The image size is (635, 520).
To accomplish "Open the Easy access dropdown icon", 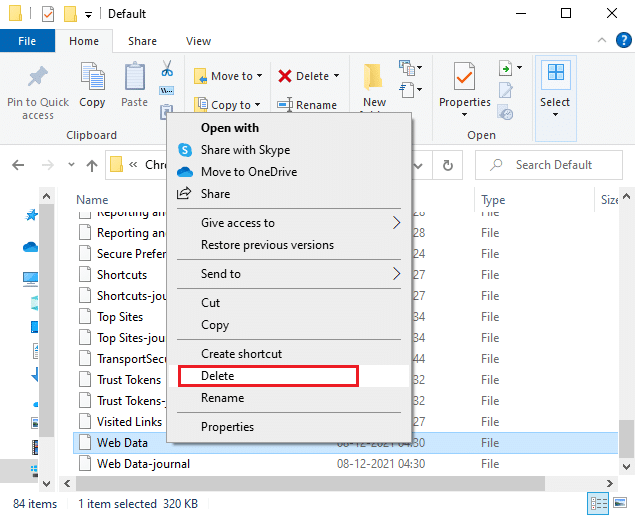I will click(410, 90).
